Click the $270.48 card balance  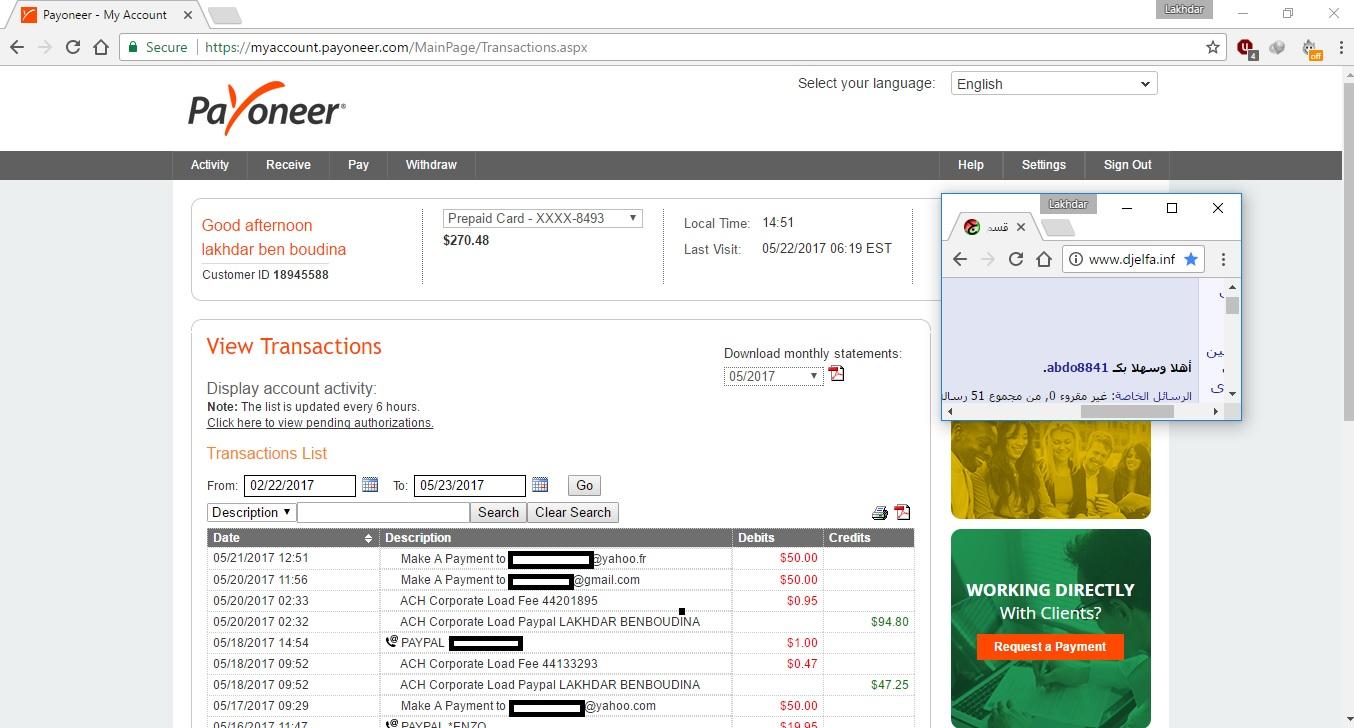(466, 240)
